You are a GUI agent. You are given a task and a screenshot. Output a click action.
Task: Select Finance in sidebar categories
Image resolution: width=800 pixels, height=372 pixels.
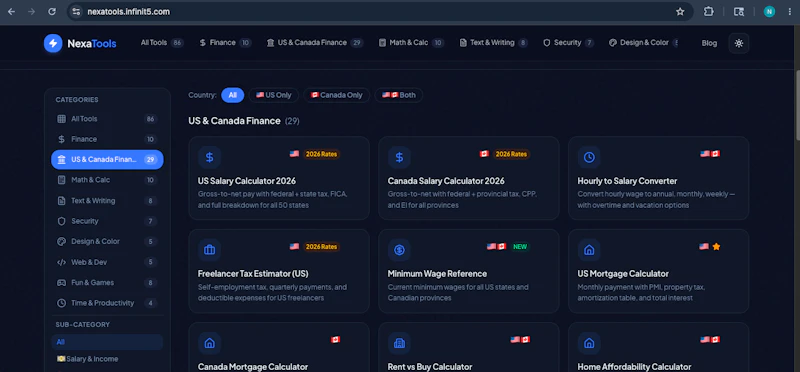(107, 139)
